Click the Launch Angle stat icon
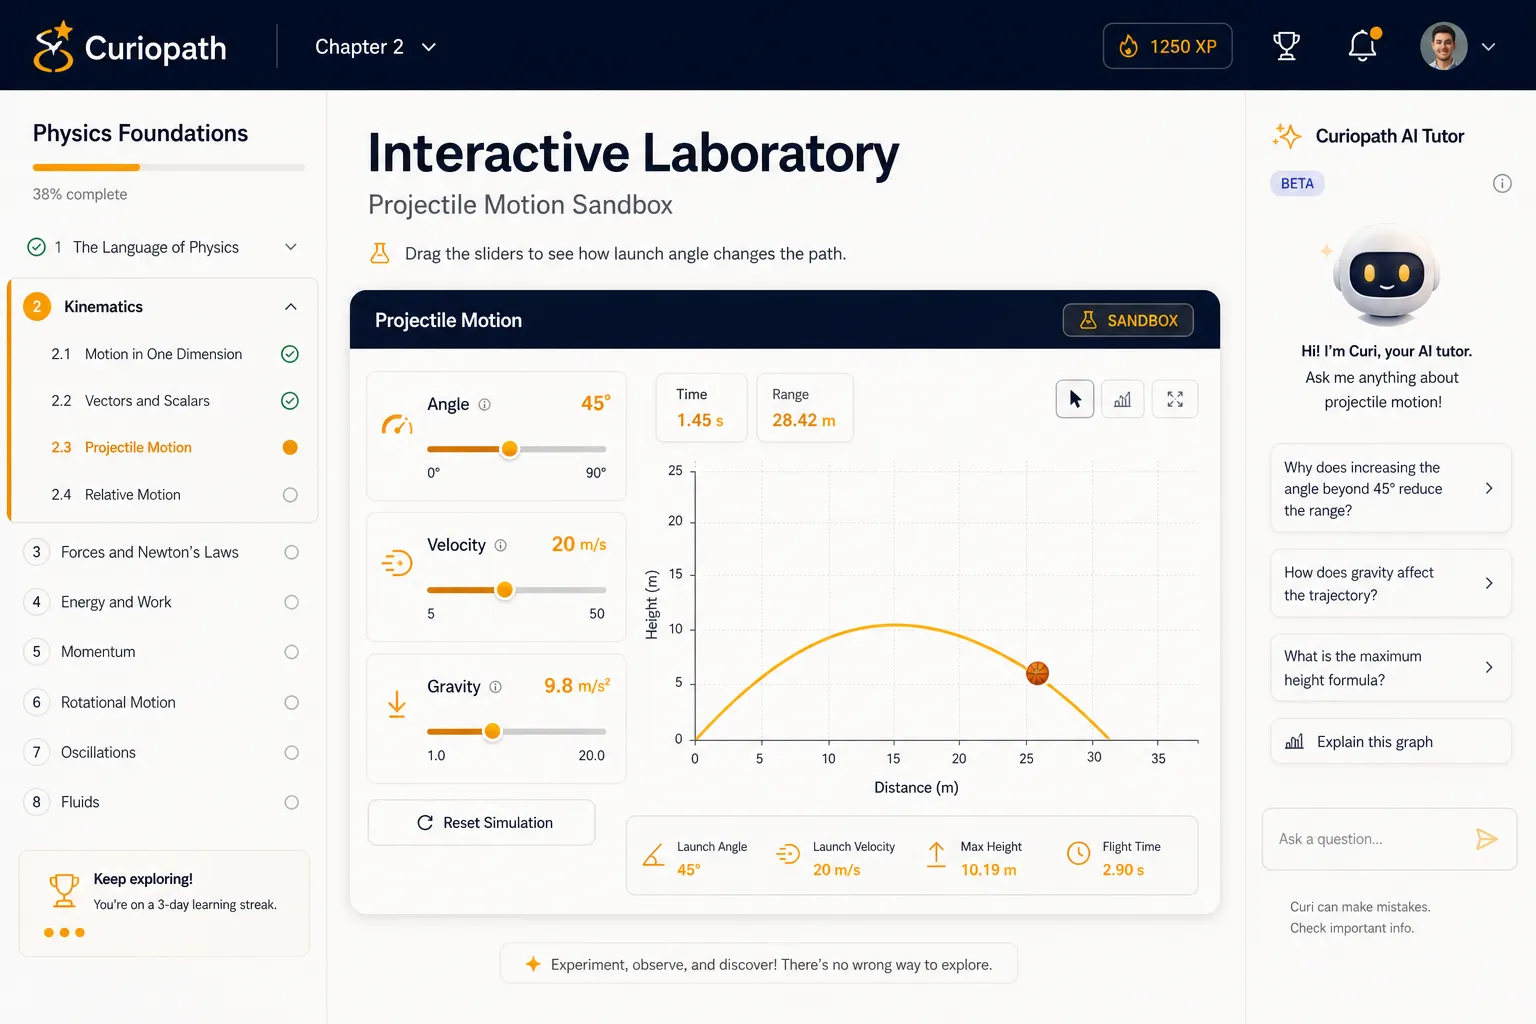 pyautogui.click(x=654, y=855)
